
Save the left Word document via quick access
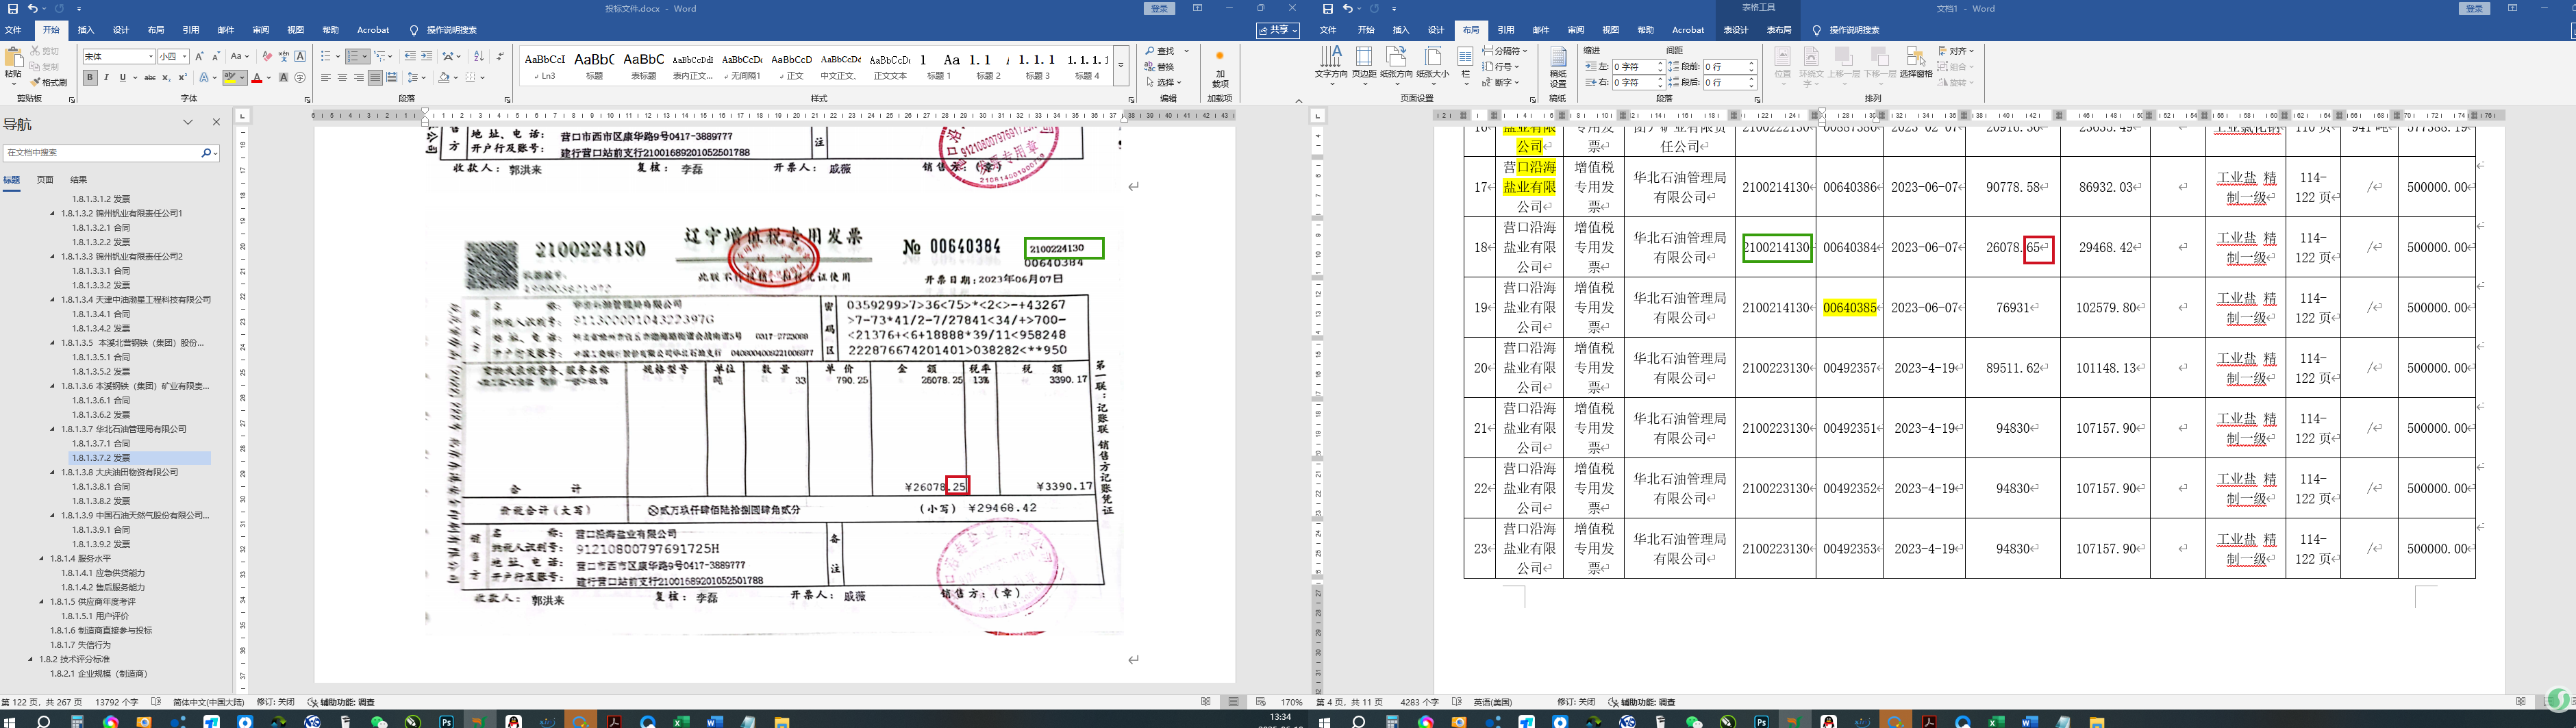coord(13,9)
